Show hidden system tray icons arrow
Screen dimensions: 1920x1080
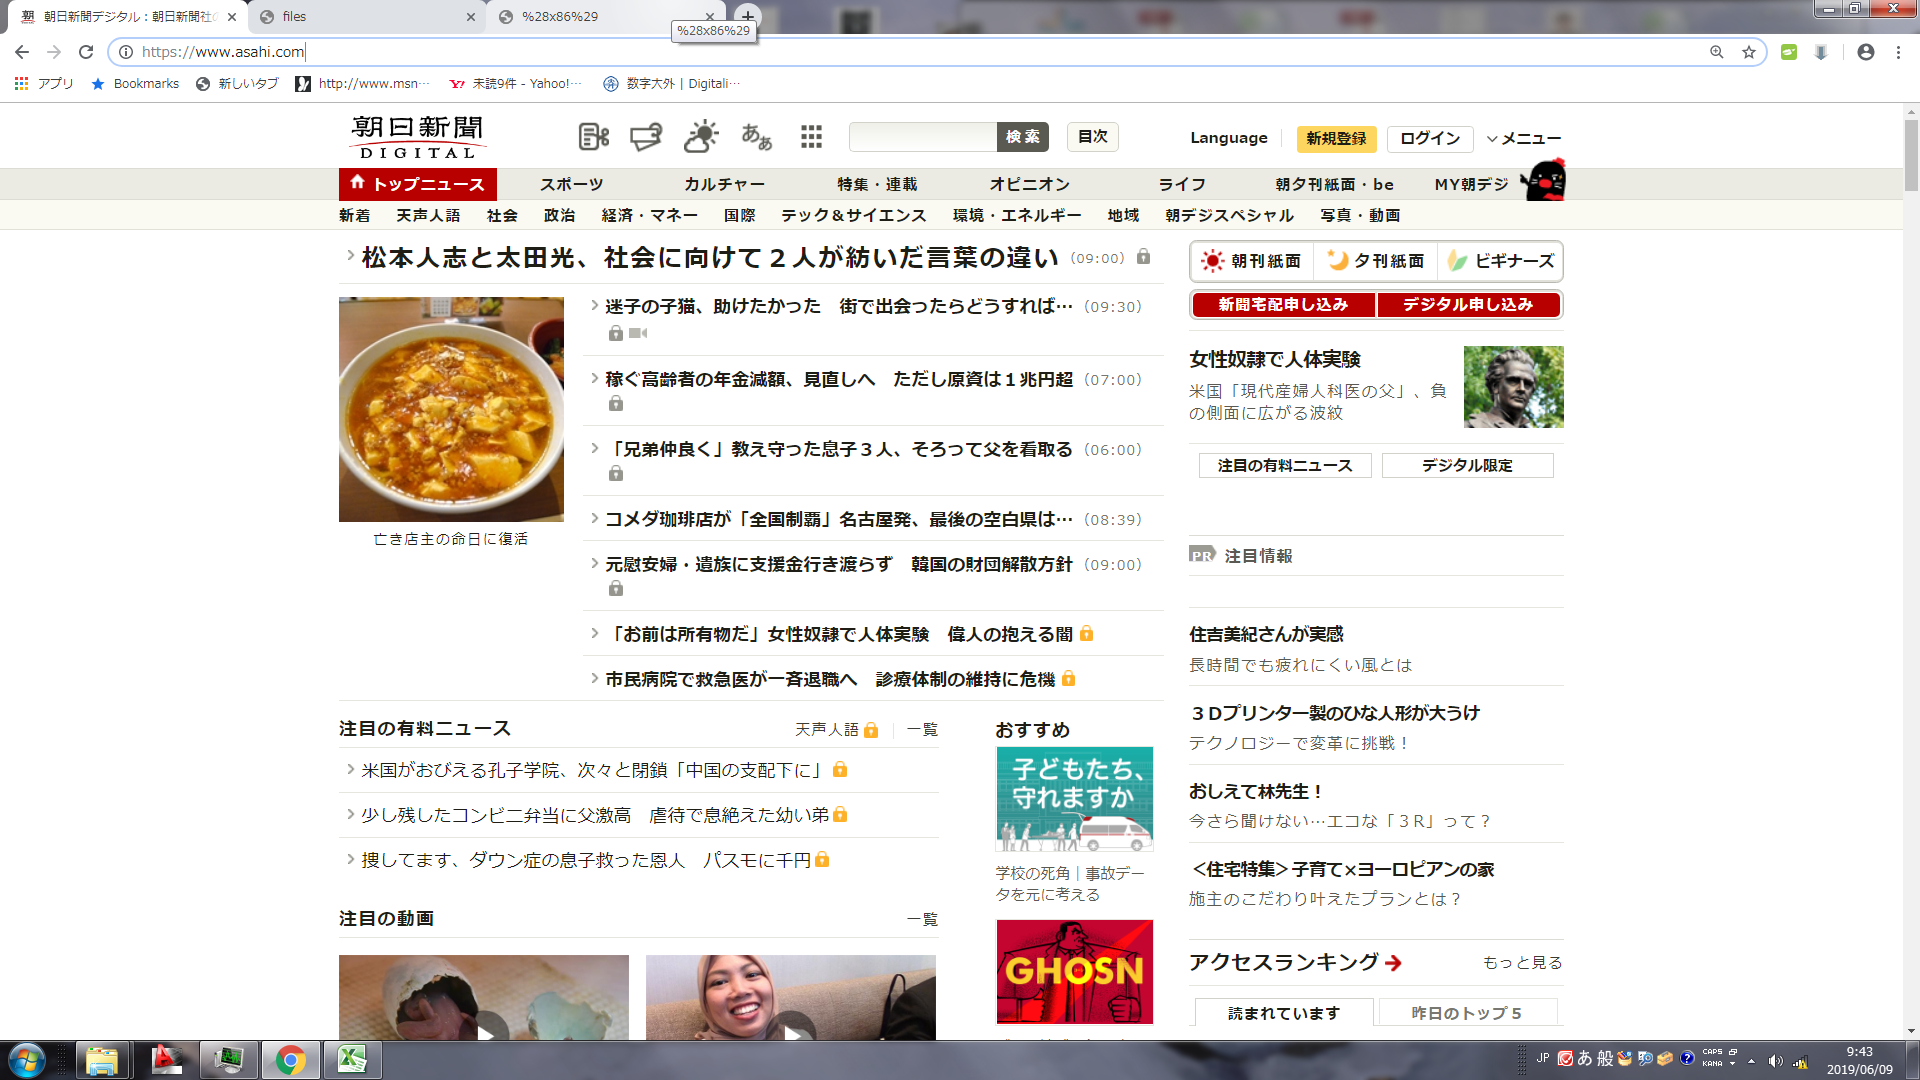tap(1751, 1061)
